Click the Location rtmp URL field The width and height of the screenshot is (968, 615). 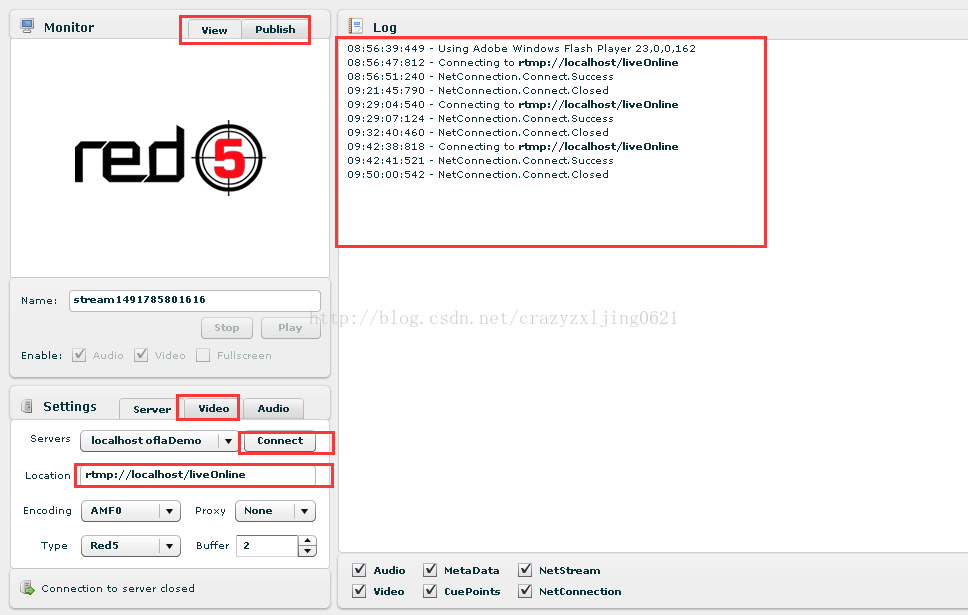tap(198, 475)
